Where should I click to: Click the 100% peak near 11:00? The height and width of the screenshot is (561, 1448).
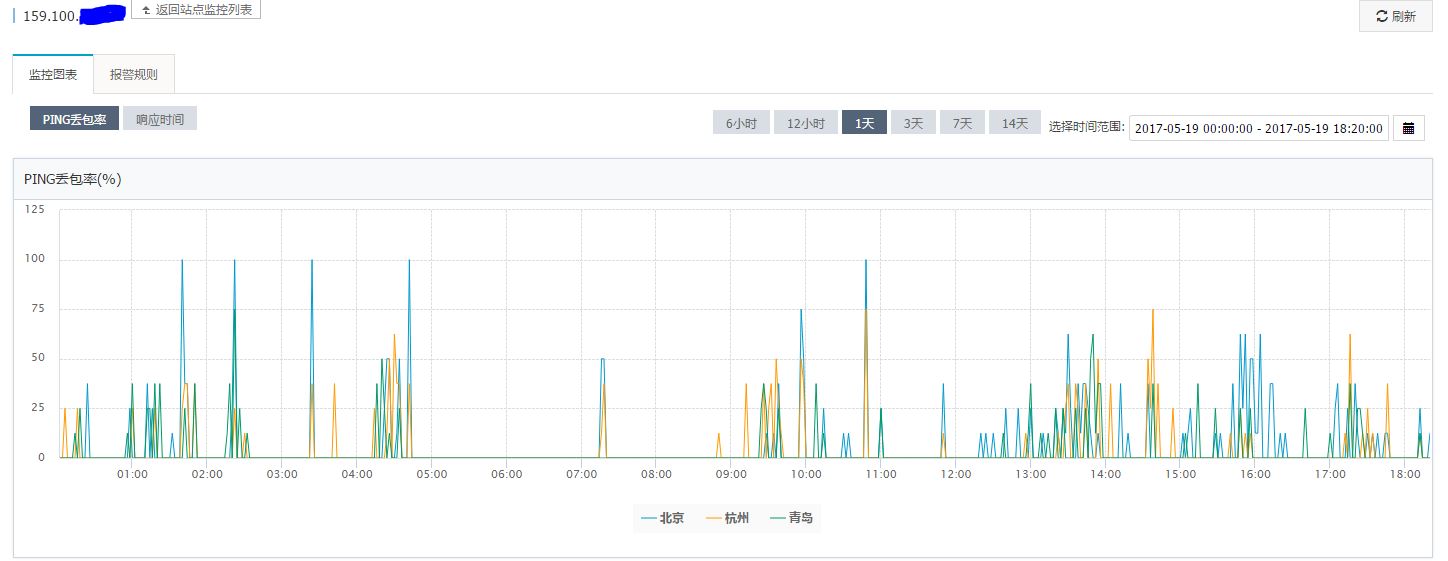866,261
